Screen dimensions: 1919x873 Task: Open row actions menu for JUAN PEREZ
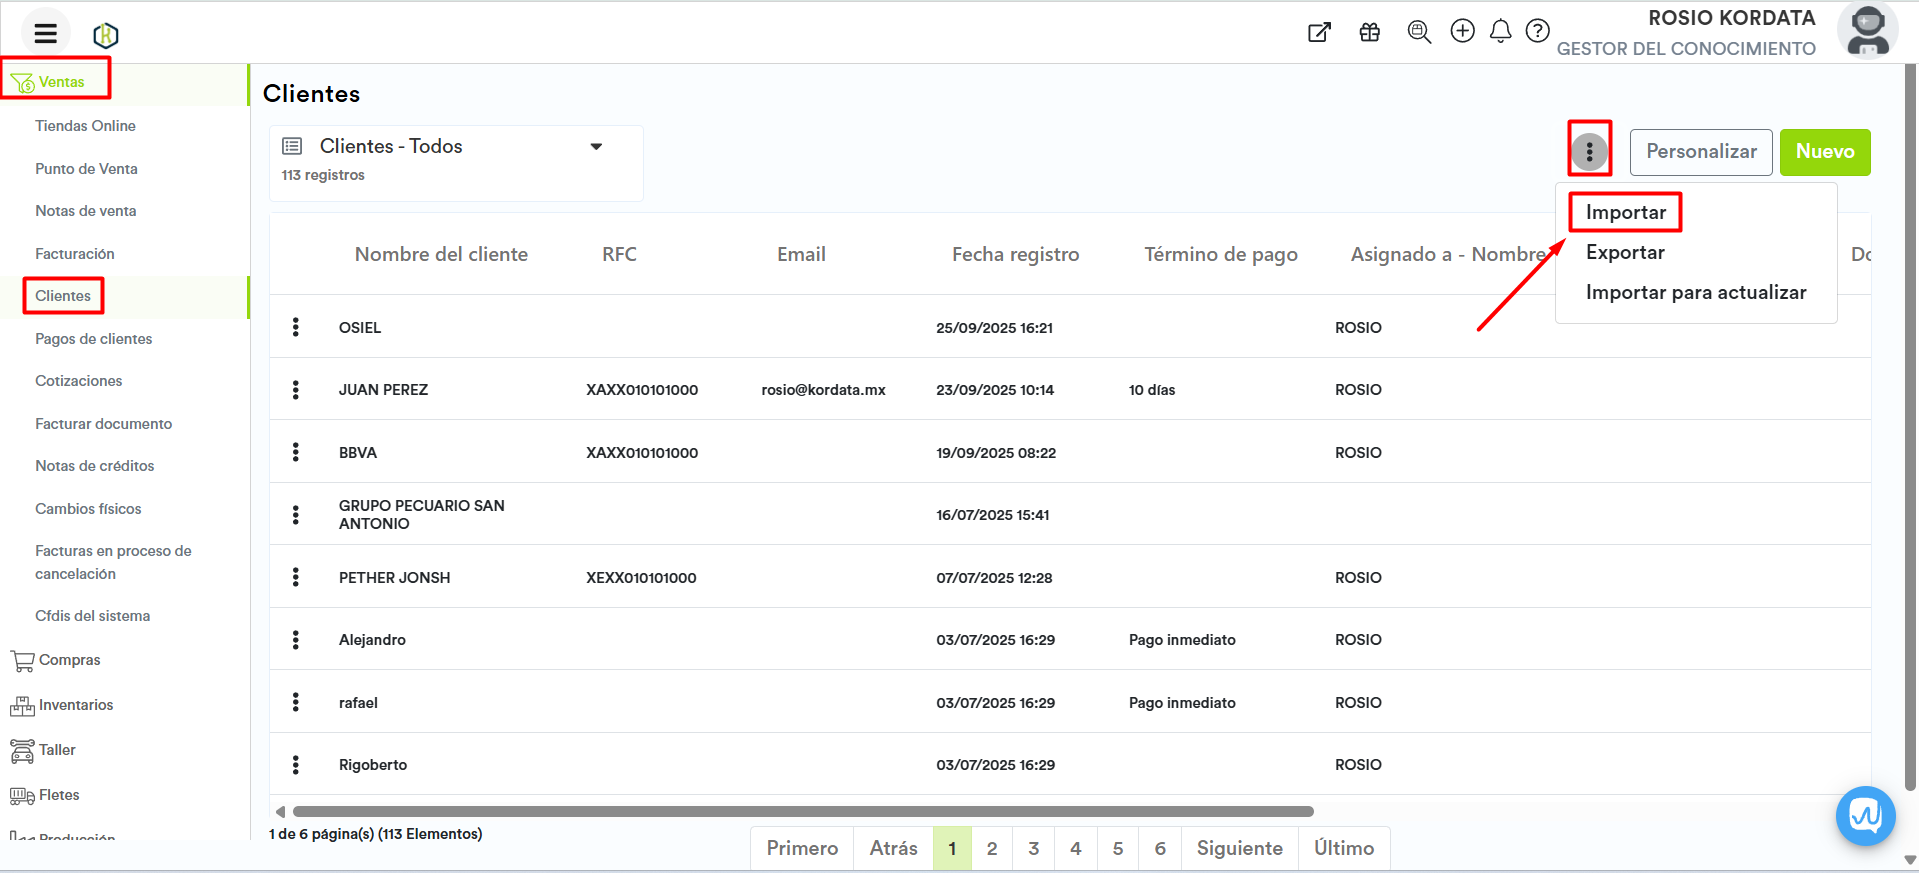point(295,390)
